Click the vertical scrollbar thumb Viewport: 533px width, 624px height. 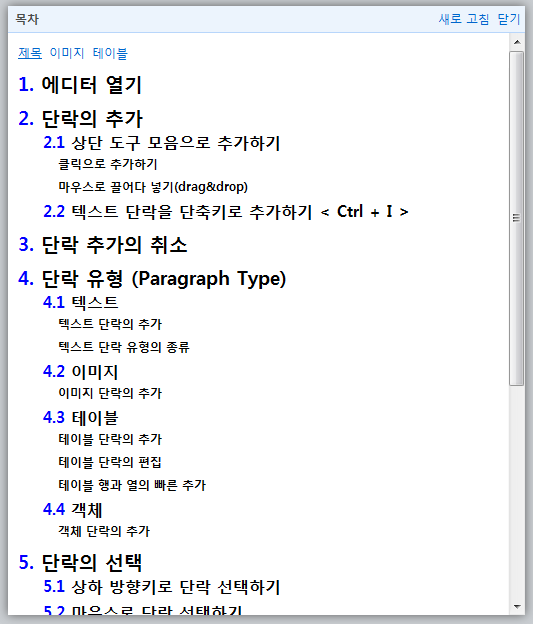pos(517,218)
